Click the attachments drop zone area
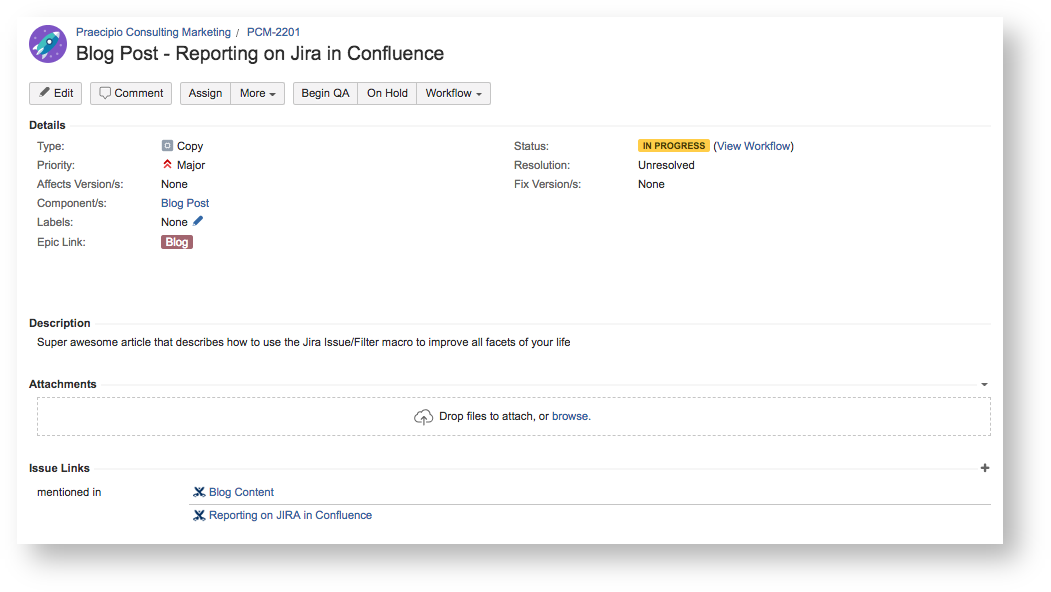This screenshot has width=1051, height=592. click(x=513, y=416)
